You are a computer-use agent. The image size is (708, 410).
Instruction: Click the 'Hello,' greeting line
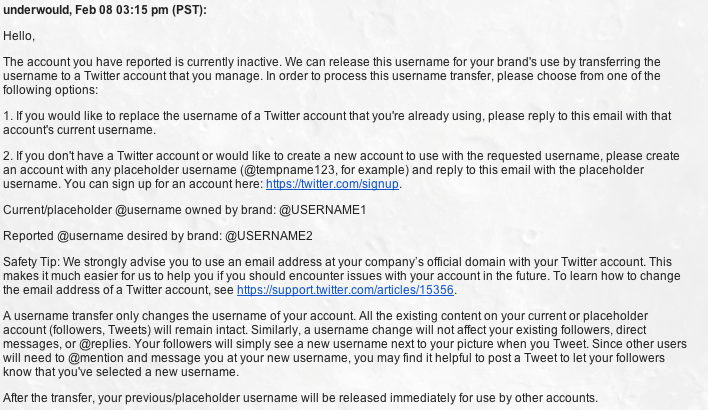click(x=19, y=36)
